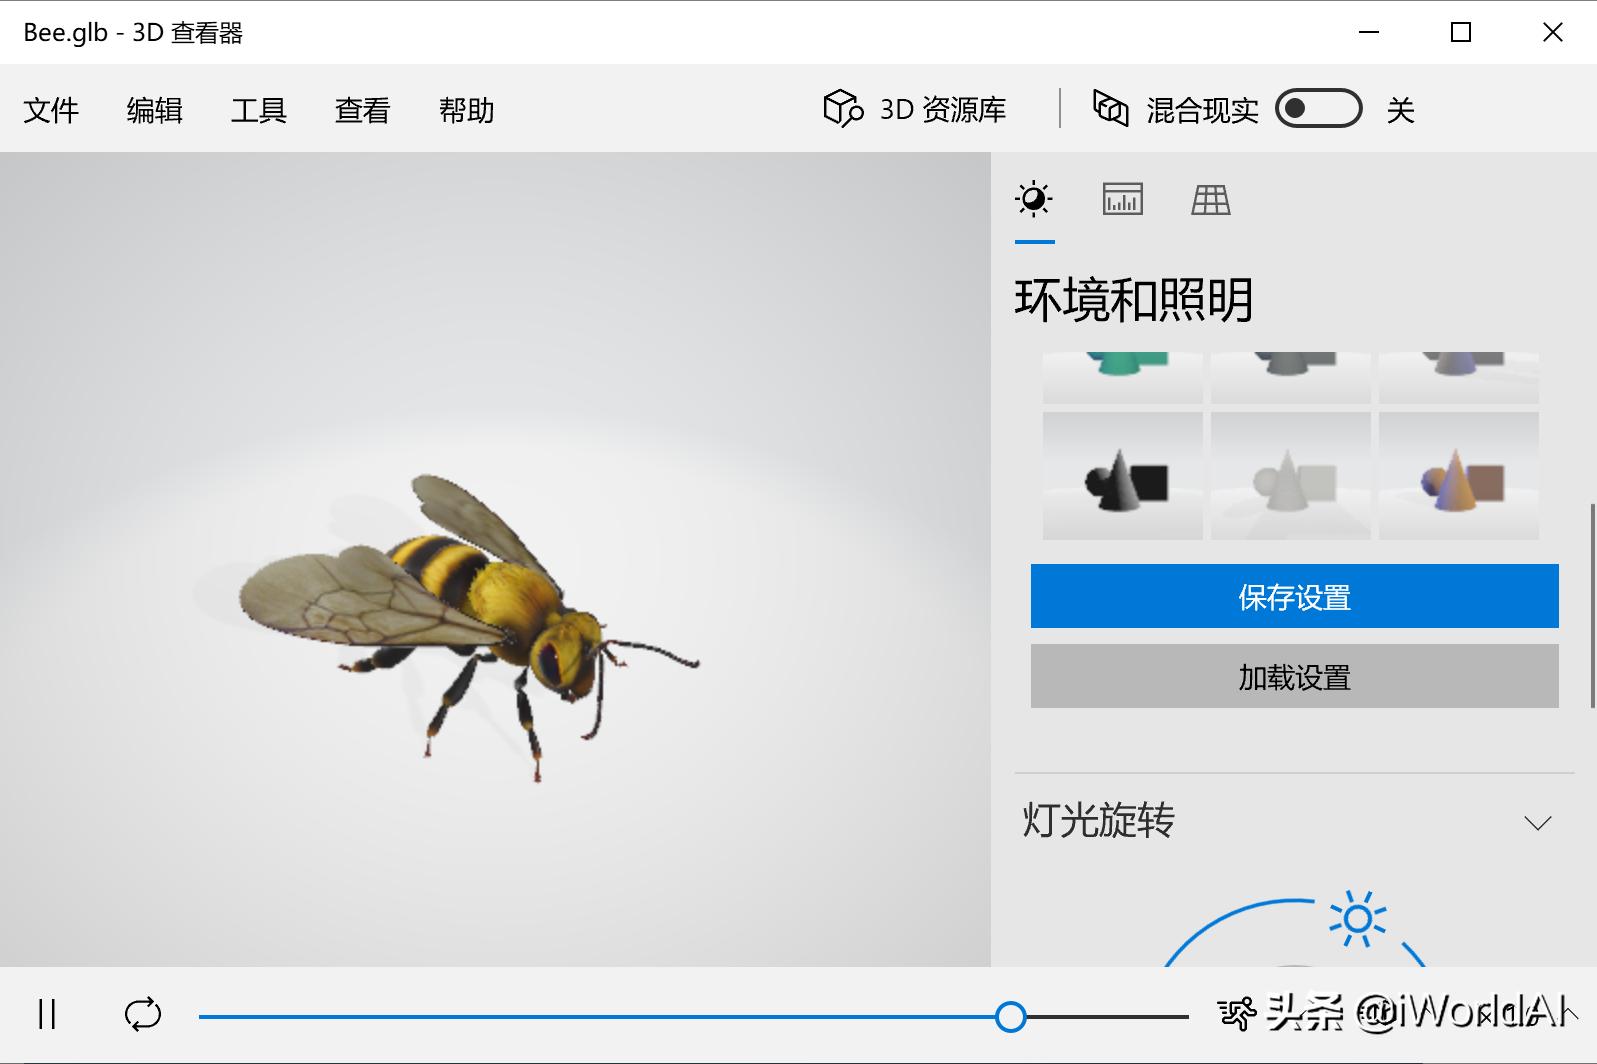The image size is (1597, 1064).
Task: Open the grid and views tab
Action: click(1211, 200)
